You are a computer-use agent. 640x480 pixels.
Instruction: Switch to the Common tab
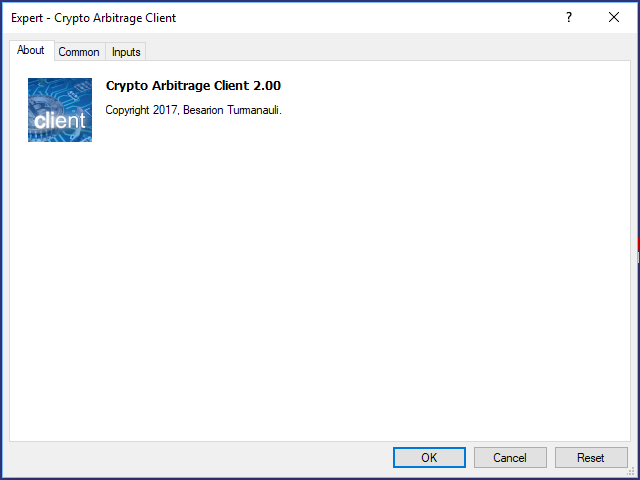(79, 52)
